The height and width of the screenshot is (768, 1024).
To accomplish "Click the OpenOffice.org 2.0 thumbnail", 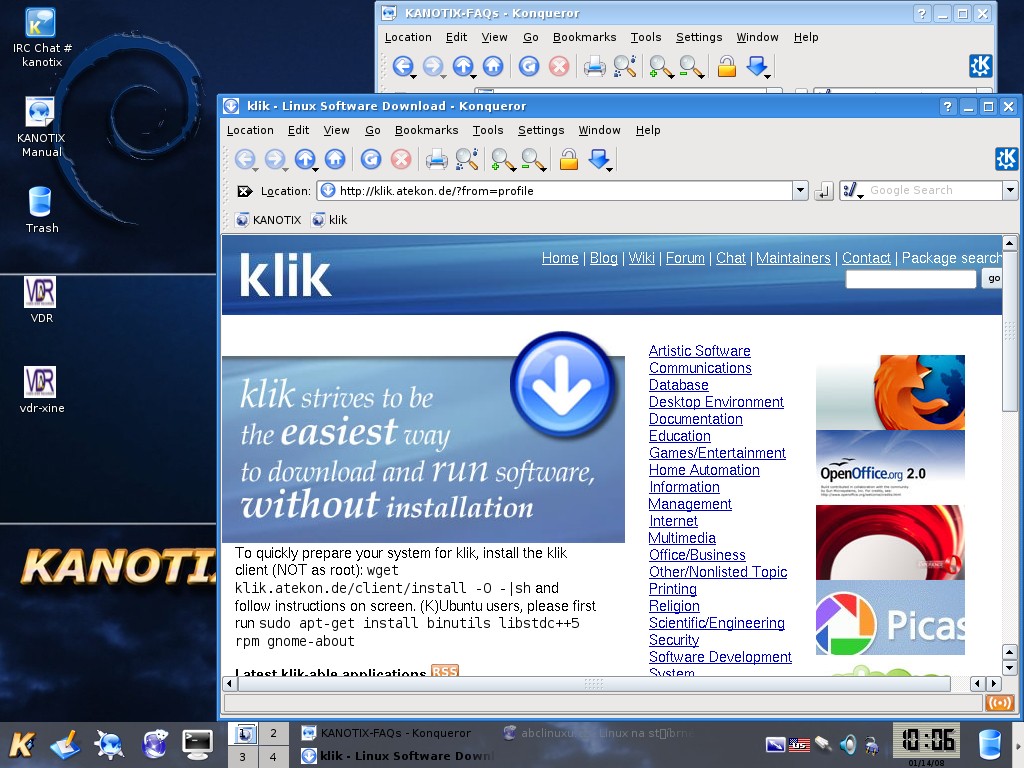I will click(890, 467).
